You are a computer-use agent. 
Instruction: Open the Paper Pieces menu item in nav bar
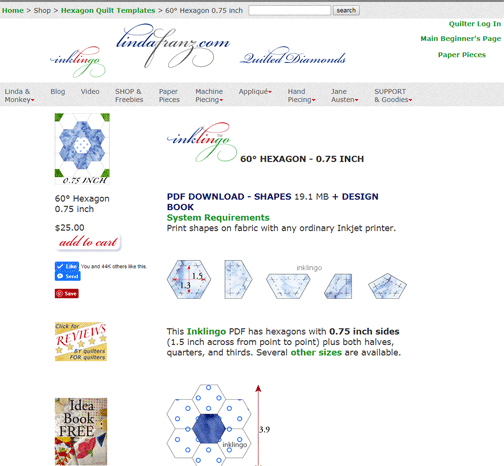(x=169, y=95)
